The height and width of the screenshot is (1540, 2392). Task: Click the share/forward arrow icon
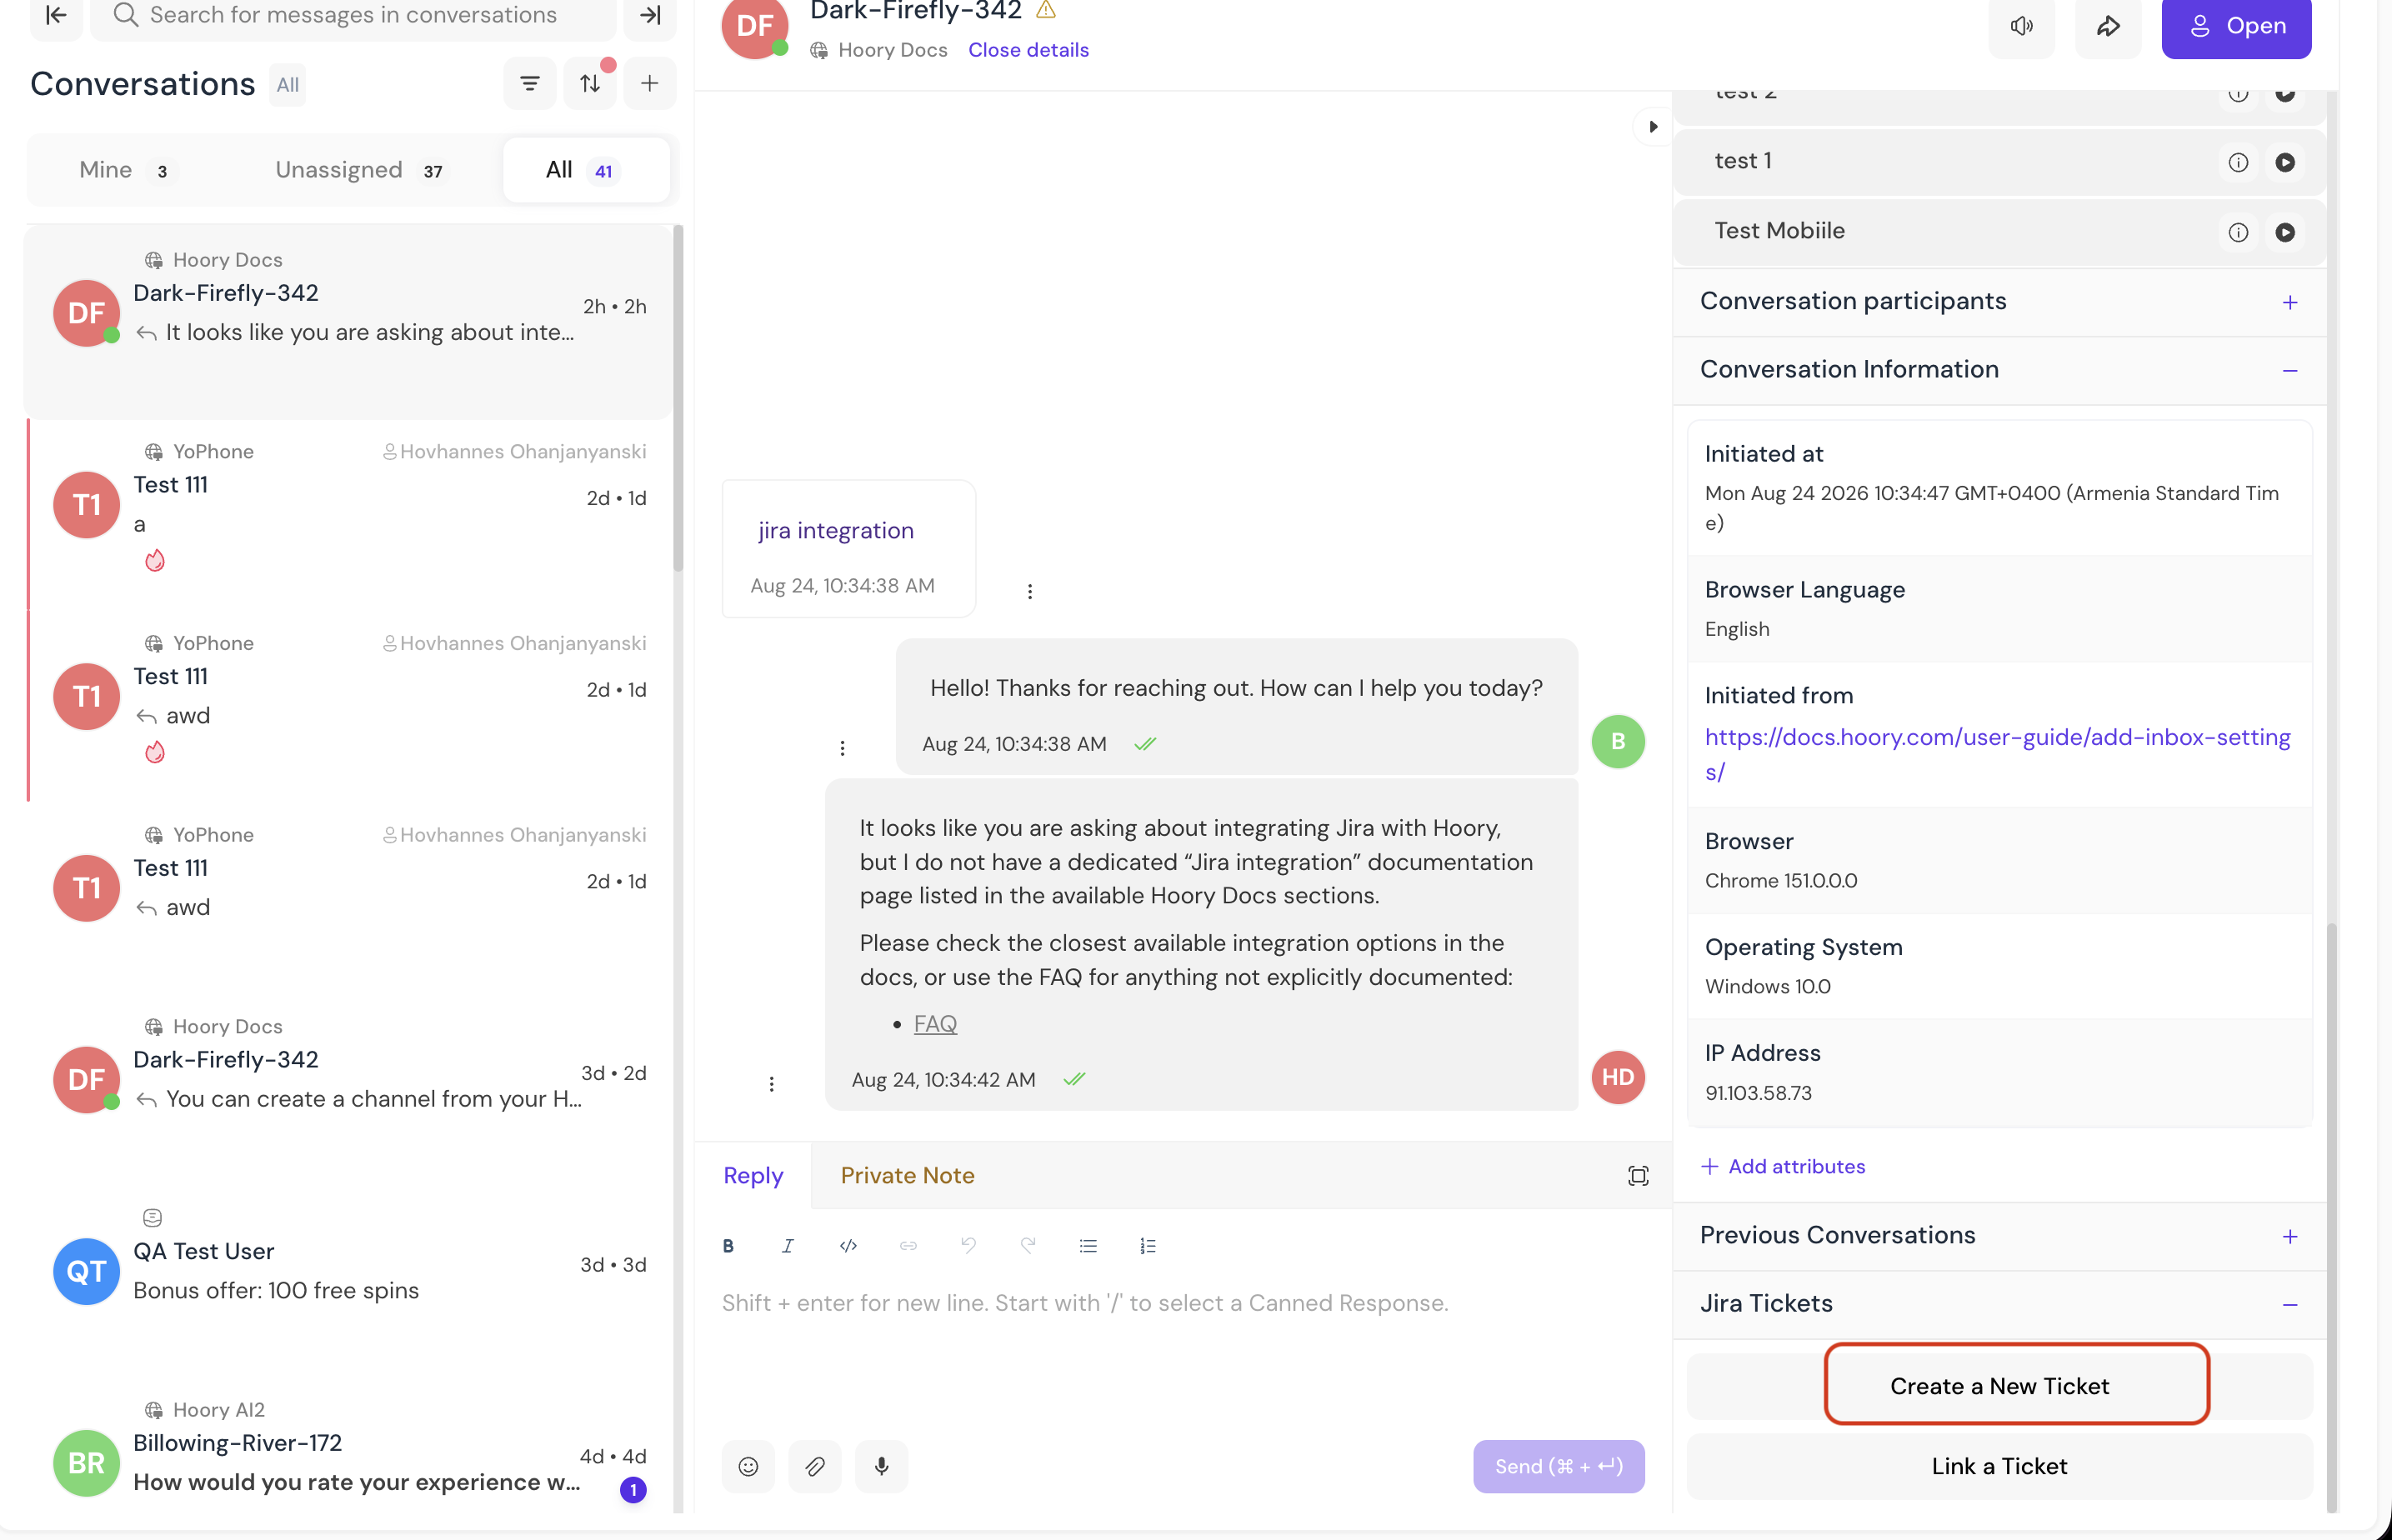(2108, 26)
